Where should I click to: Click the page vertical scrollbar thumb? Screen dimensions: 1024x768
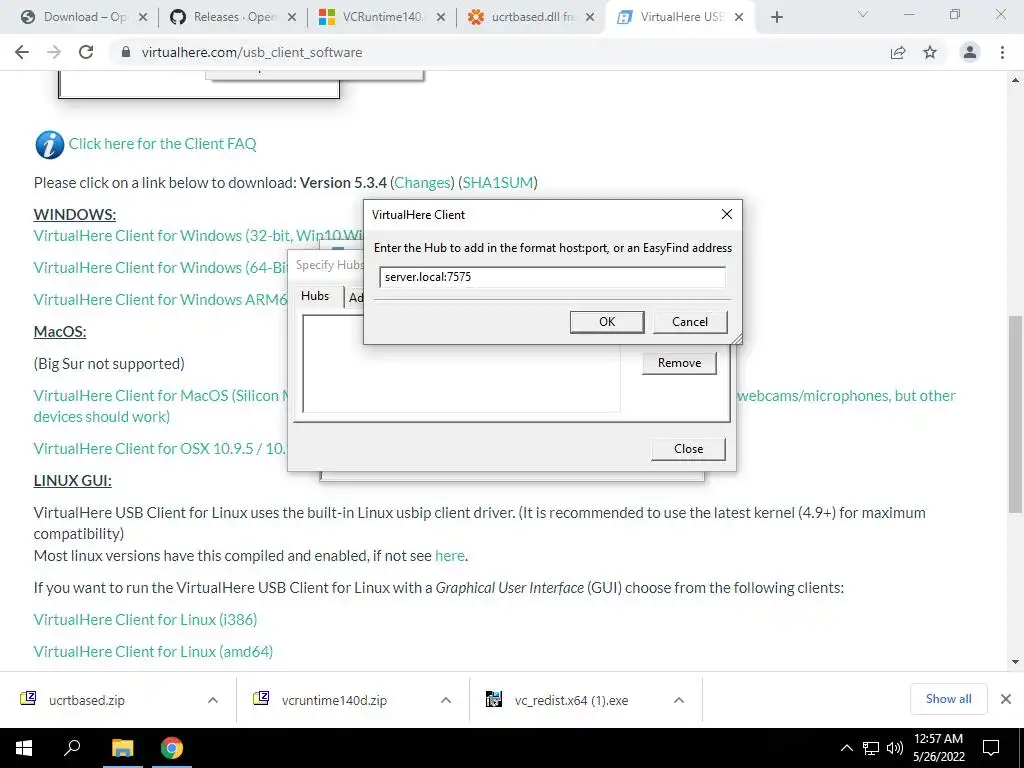(1015, 414)
